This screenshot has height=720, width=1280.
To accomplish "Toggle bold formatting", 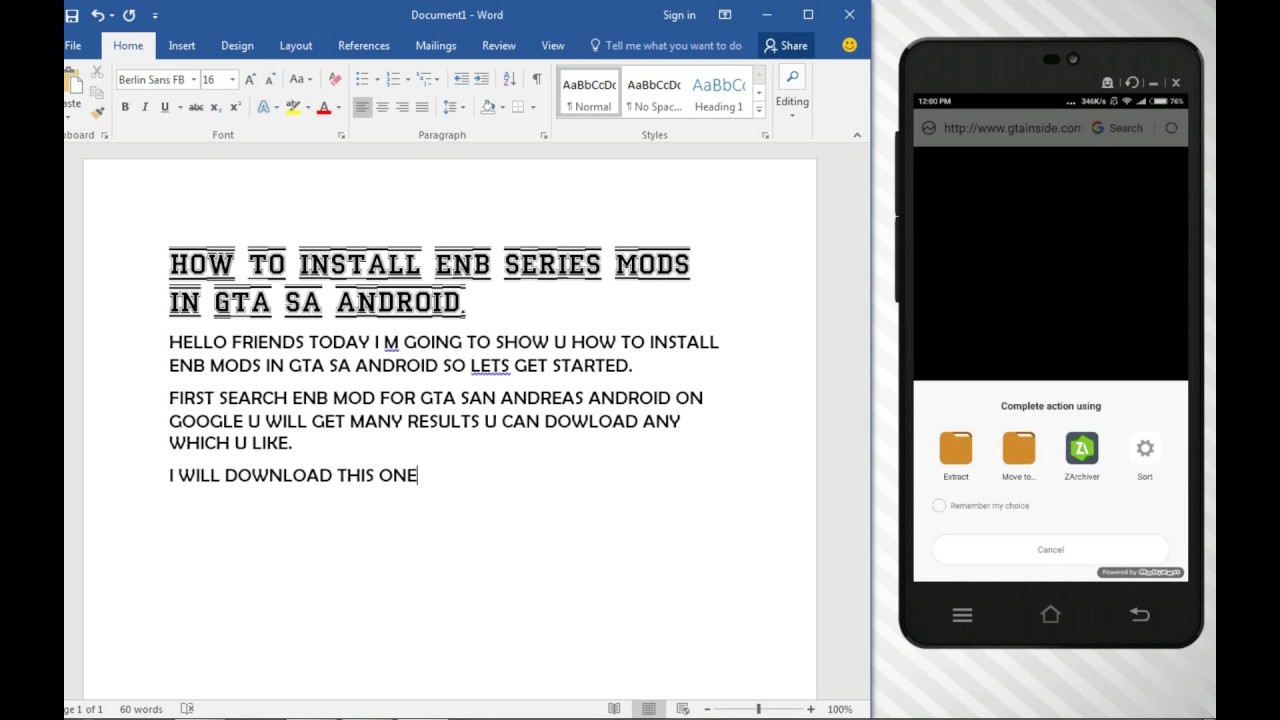I will pos(125,107).
